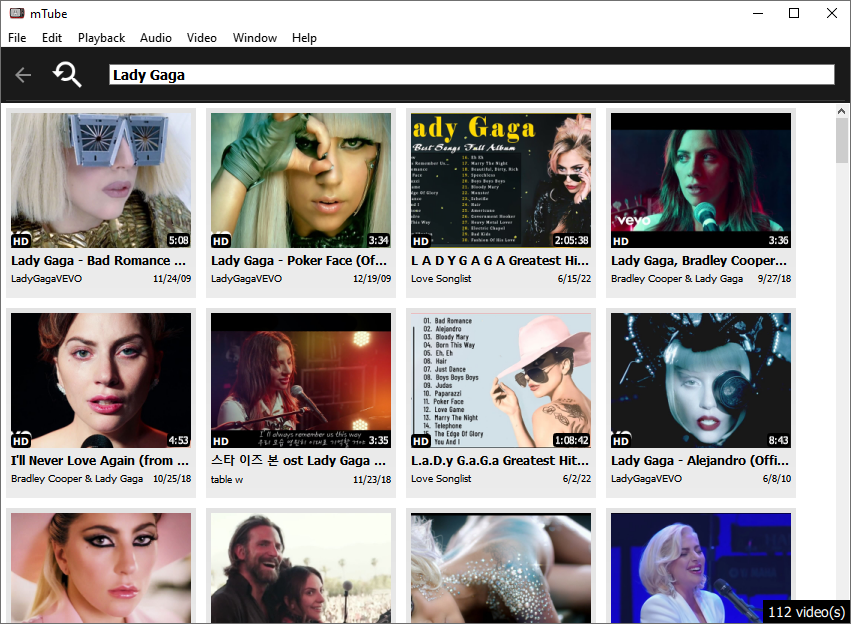Click the mTube app icon in title bar

[x=16, y=13]
